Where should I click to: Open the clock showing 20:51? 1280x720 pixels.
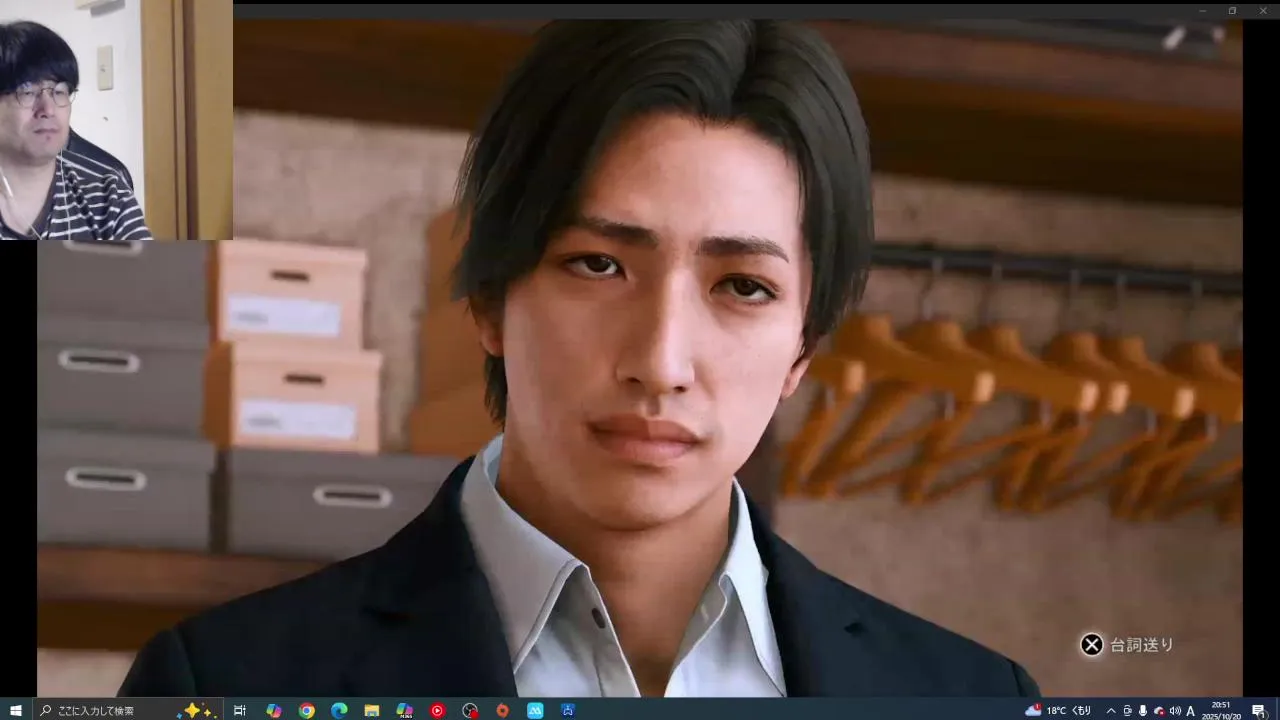coord(1221,710)
